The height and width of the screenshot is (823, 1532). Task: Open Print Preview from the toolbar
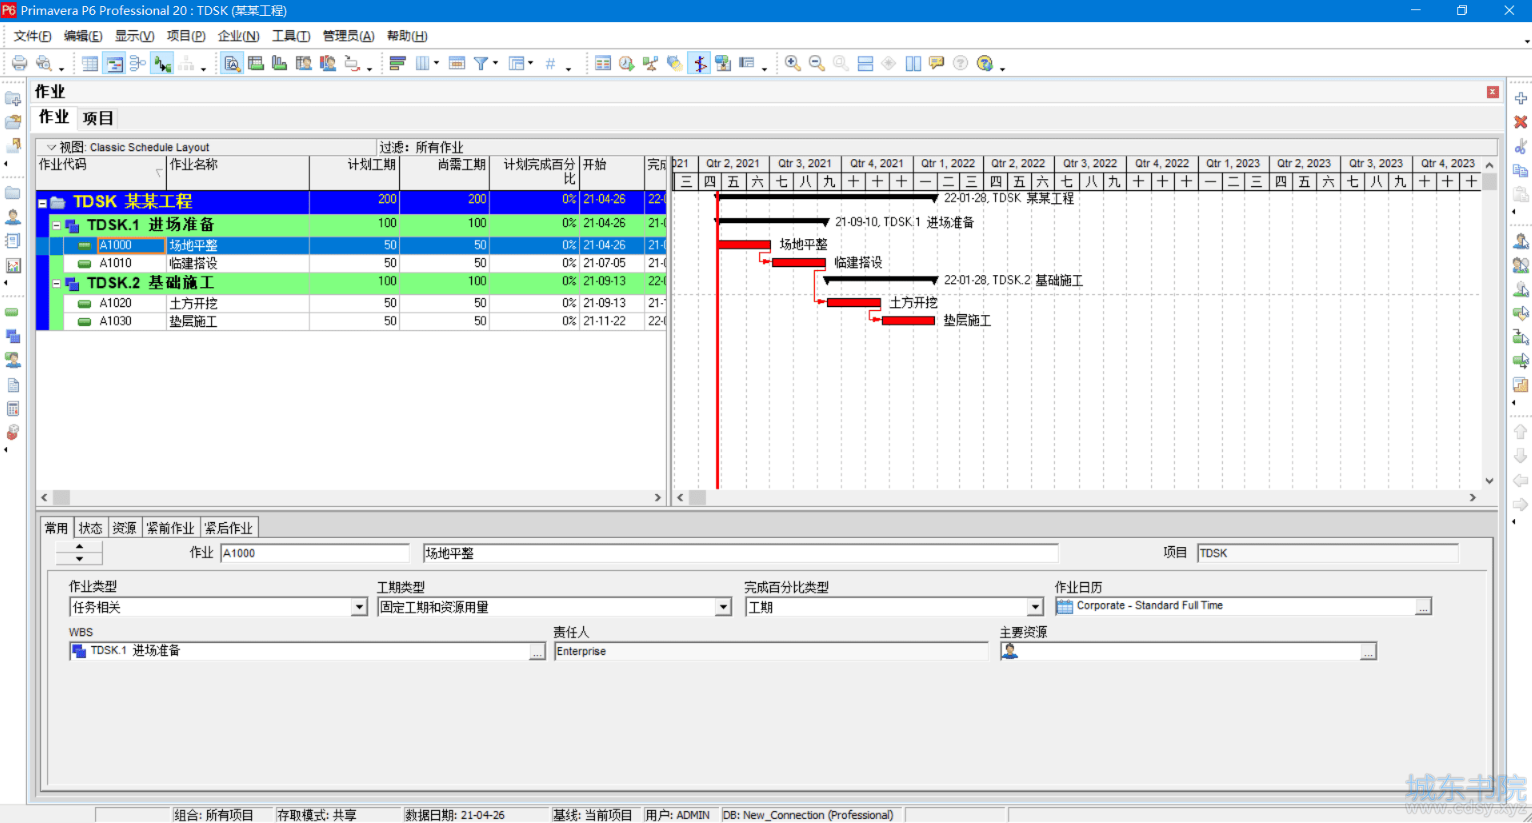tap(44, 63)
